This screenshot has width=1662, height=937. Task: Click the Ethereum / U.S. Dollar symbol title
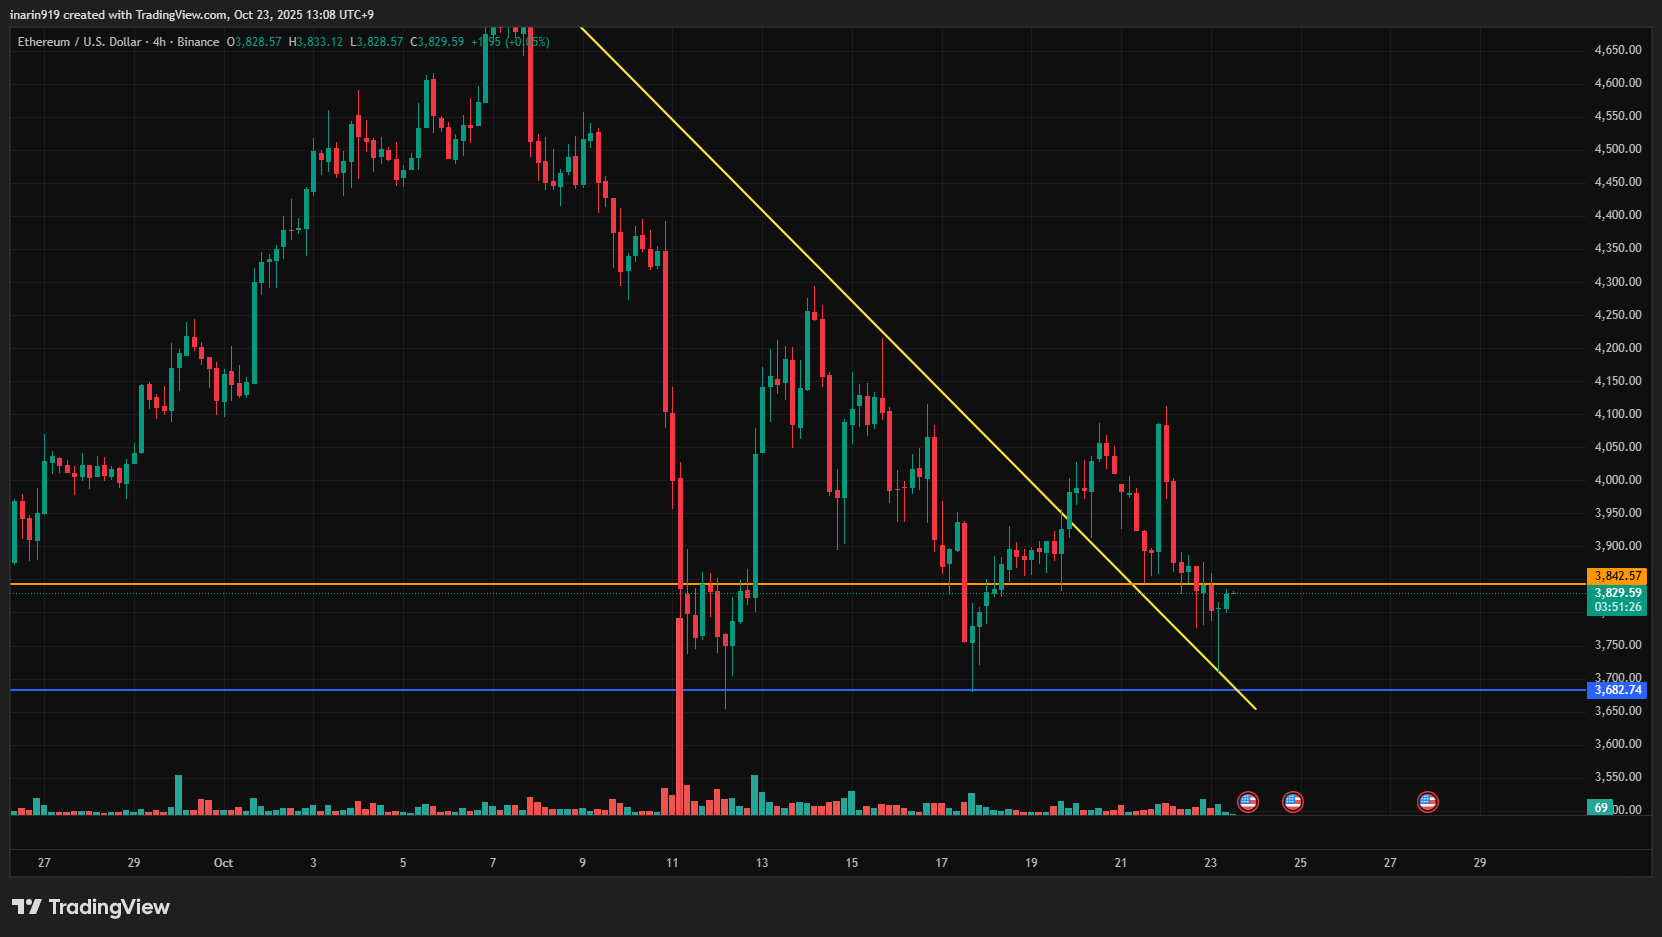click(79, 42)
